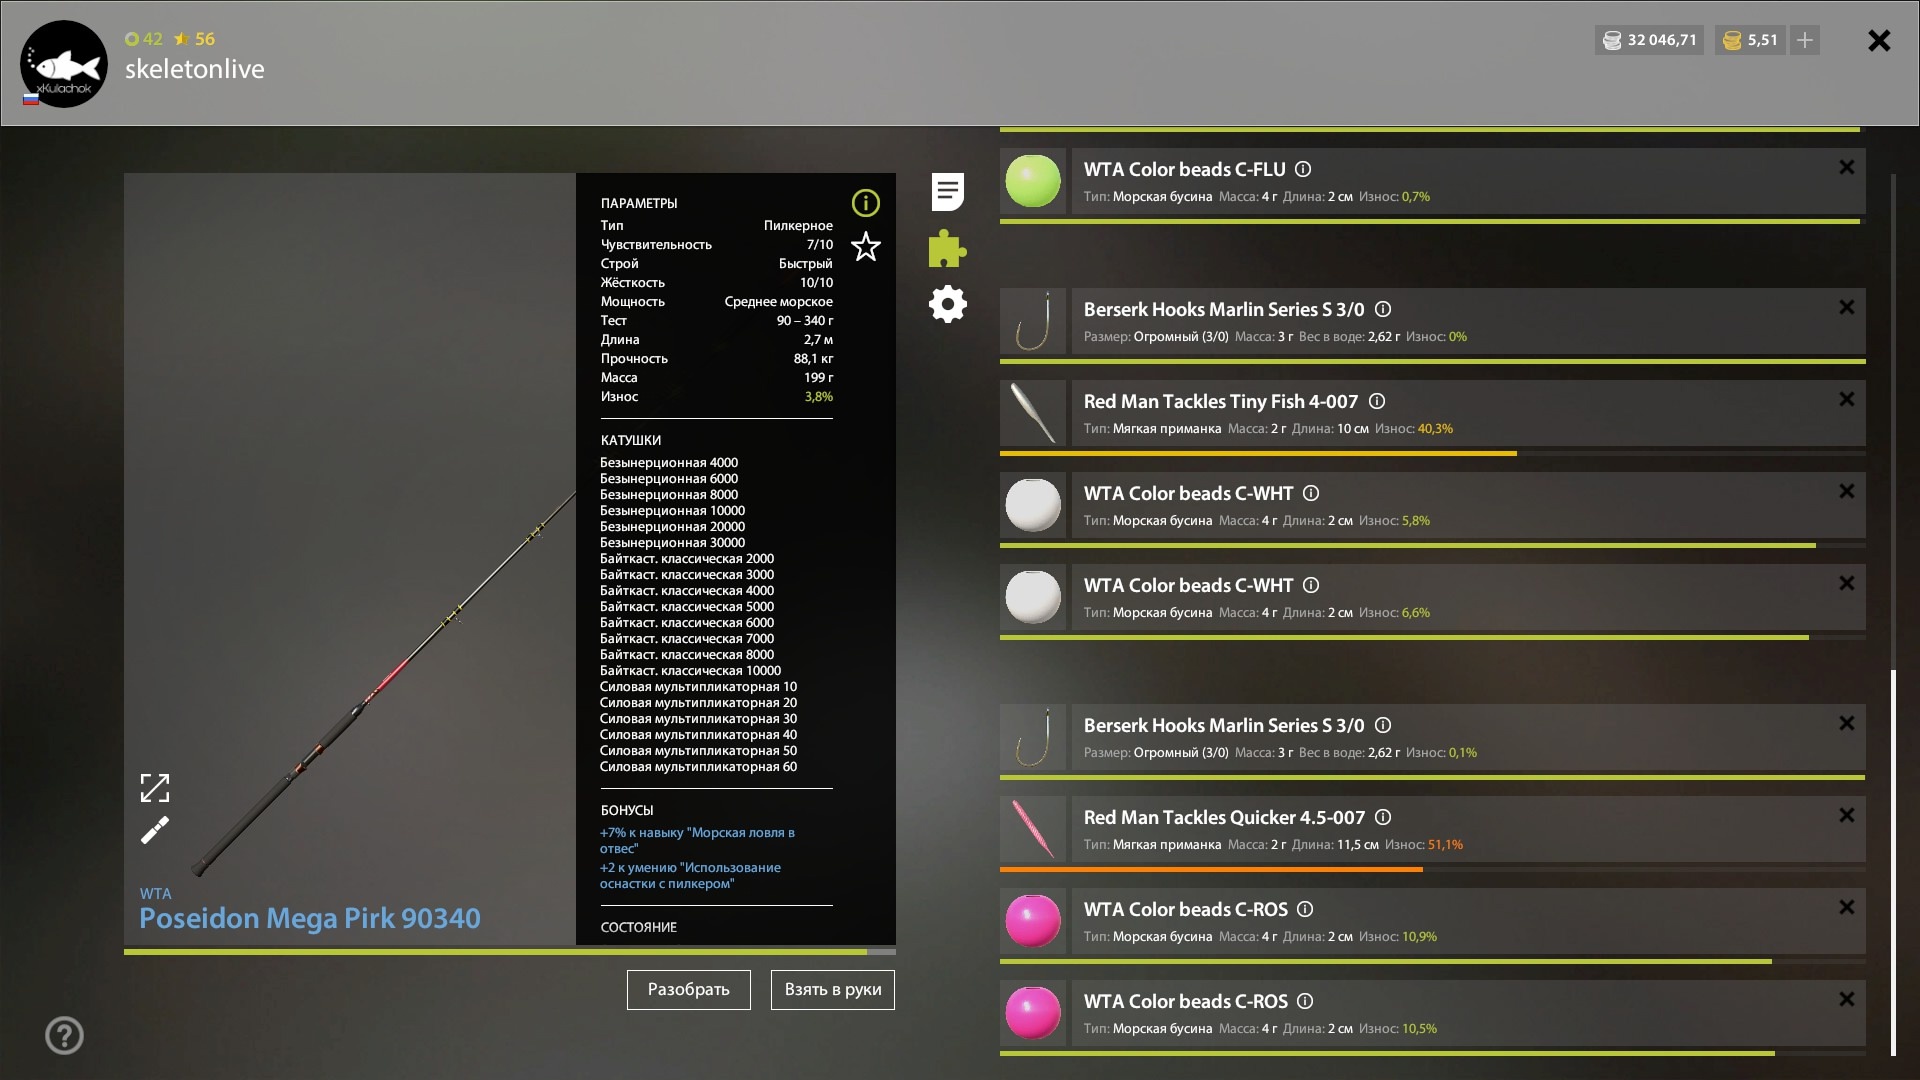
Task: Click the tackle list vertical scrollbar
Action: click(1893, 862)
